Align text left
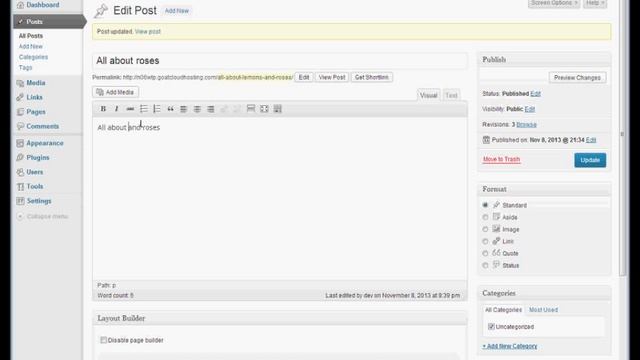Viewport: 640px width, 360px height. (x=184, y=109)
